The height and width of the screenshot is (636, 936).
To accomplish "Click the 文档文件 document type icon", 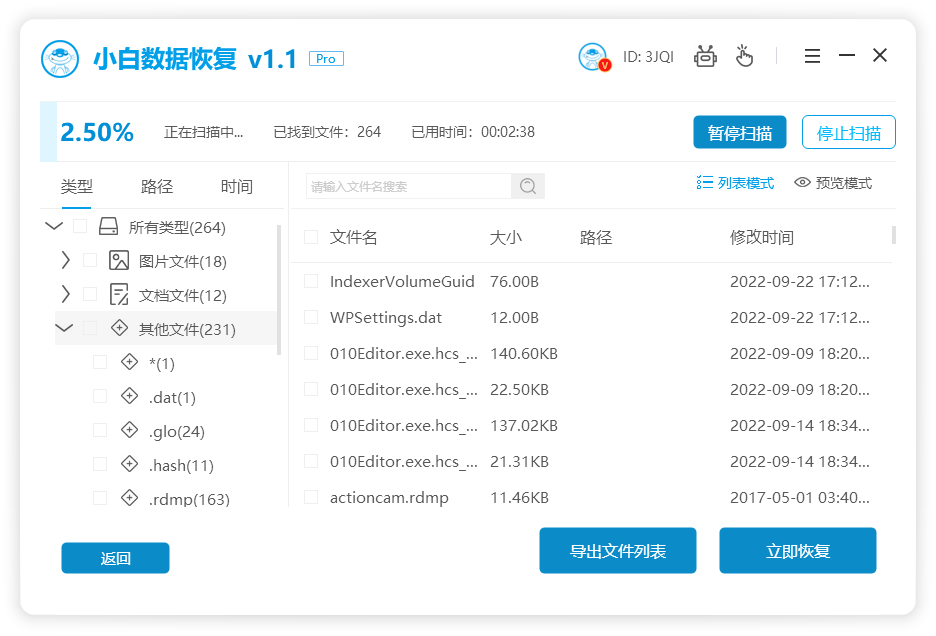I will (x=119, y=295).
